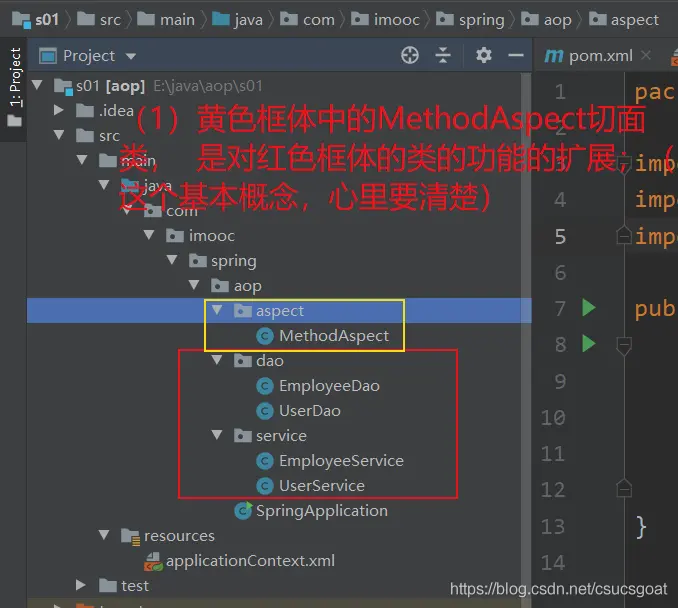Viewport: 678px width, 608px height.
Task: Select the aspect package row
Action: pyautogui.click(x=279, y=310)
